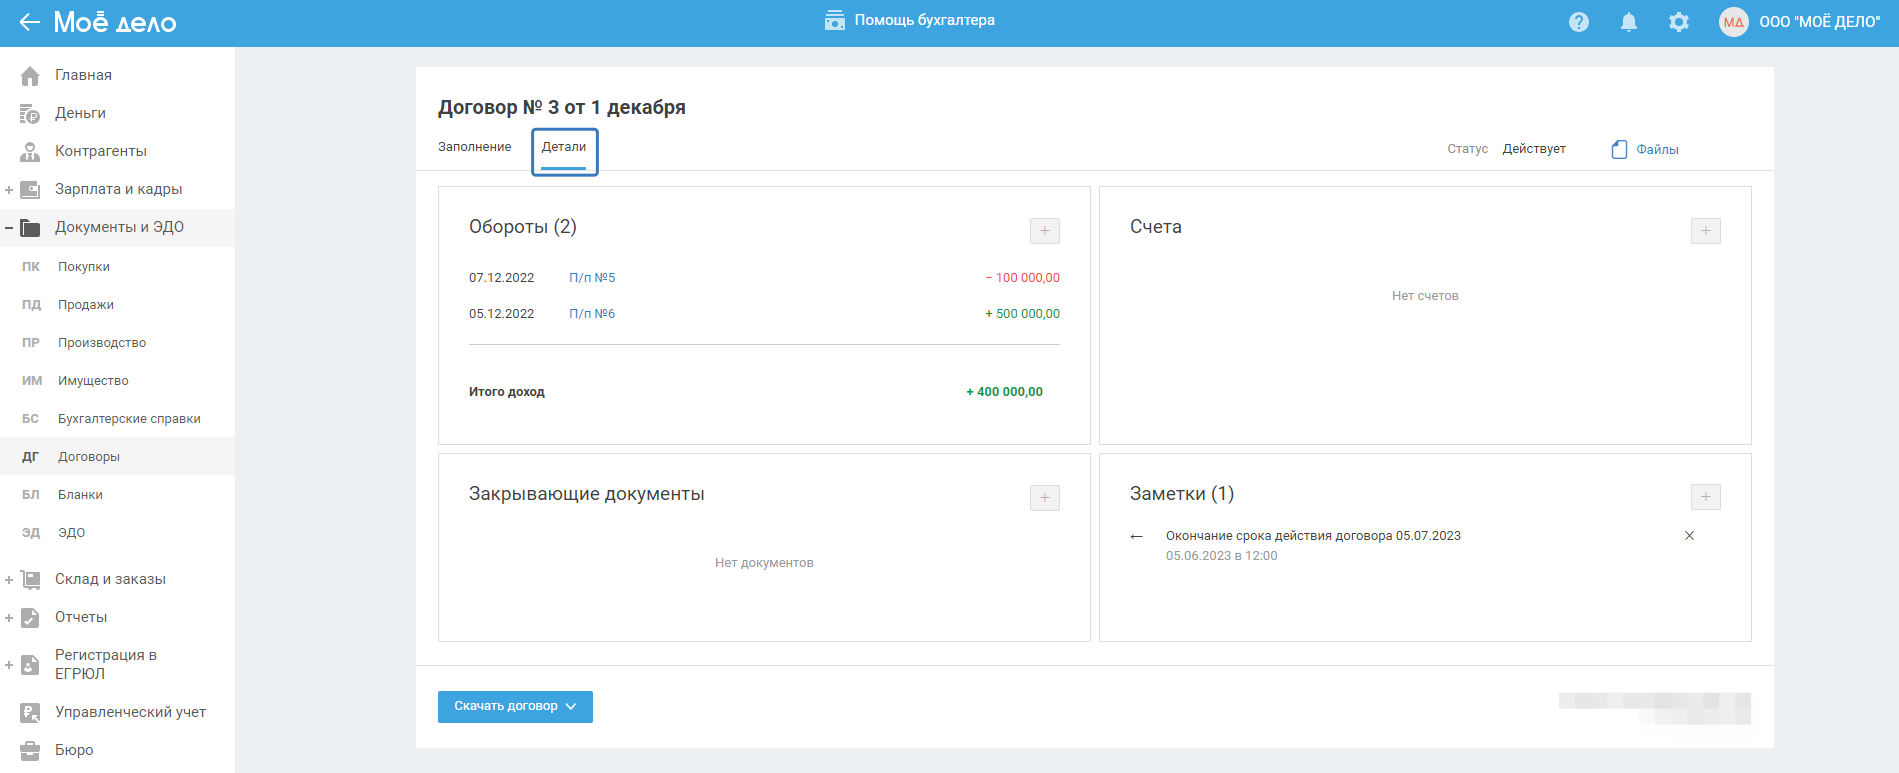Click the Зарплата и кадры wallet icon
1899x773 pixels.
pyautogui.click(x=30, y=189)
